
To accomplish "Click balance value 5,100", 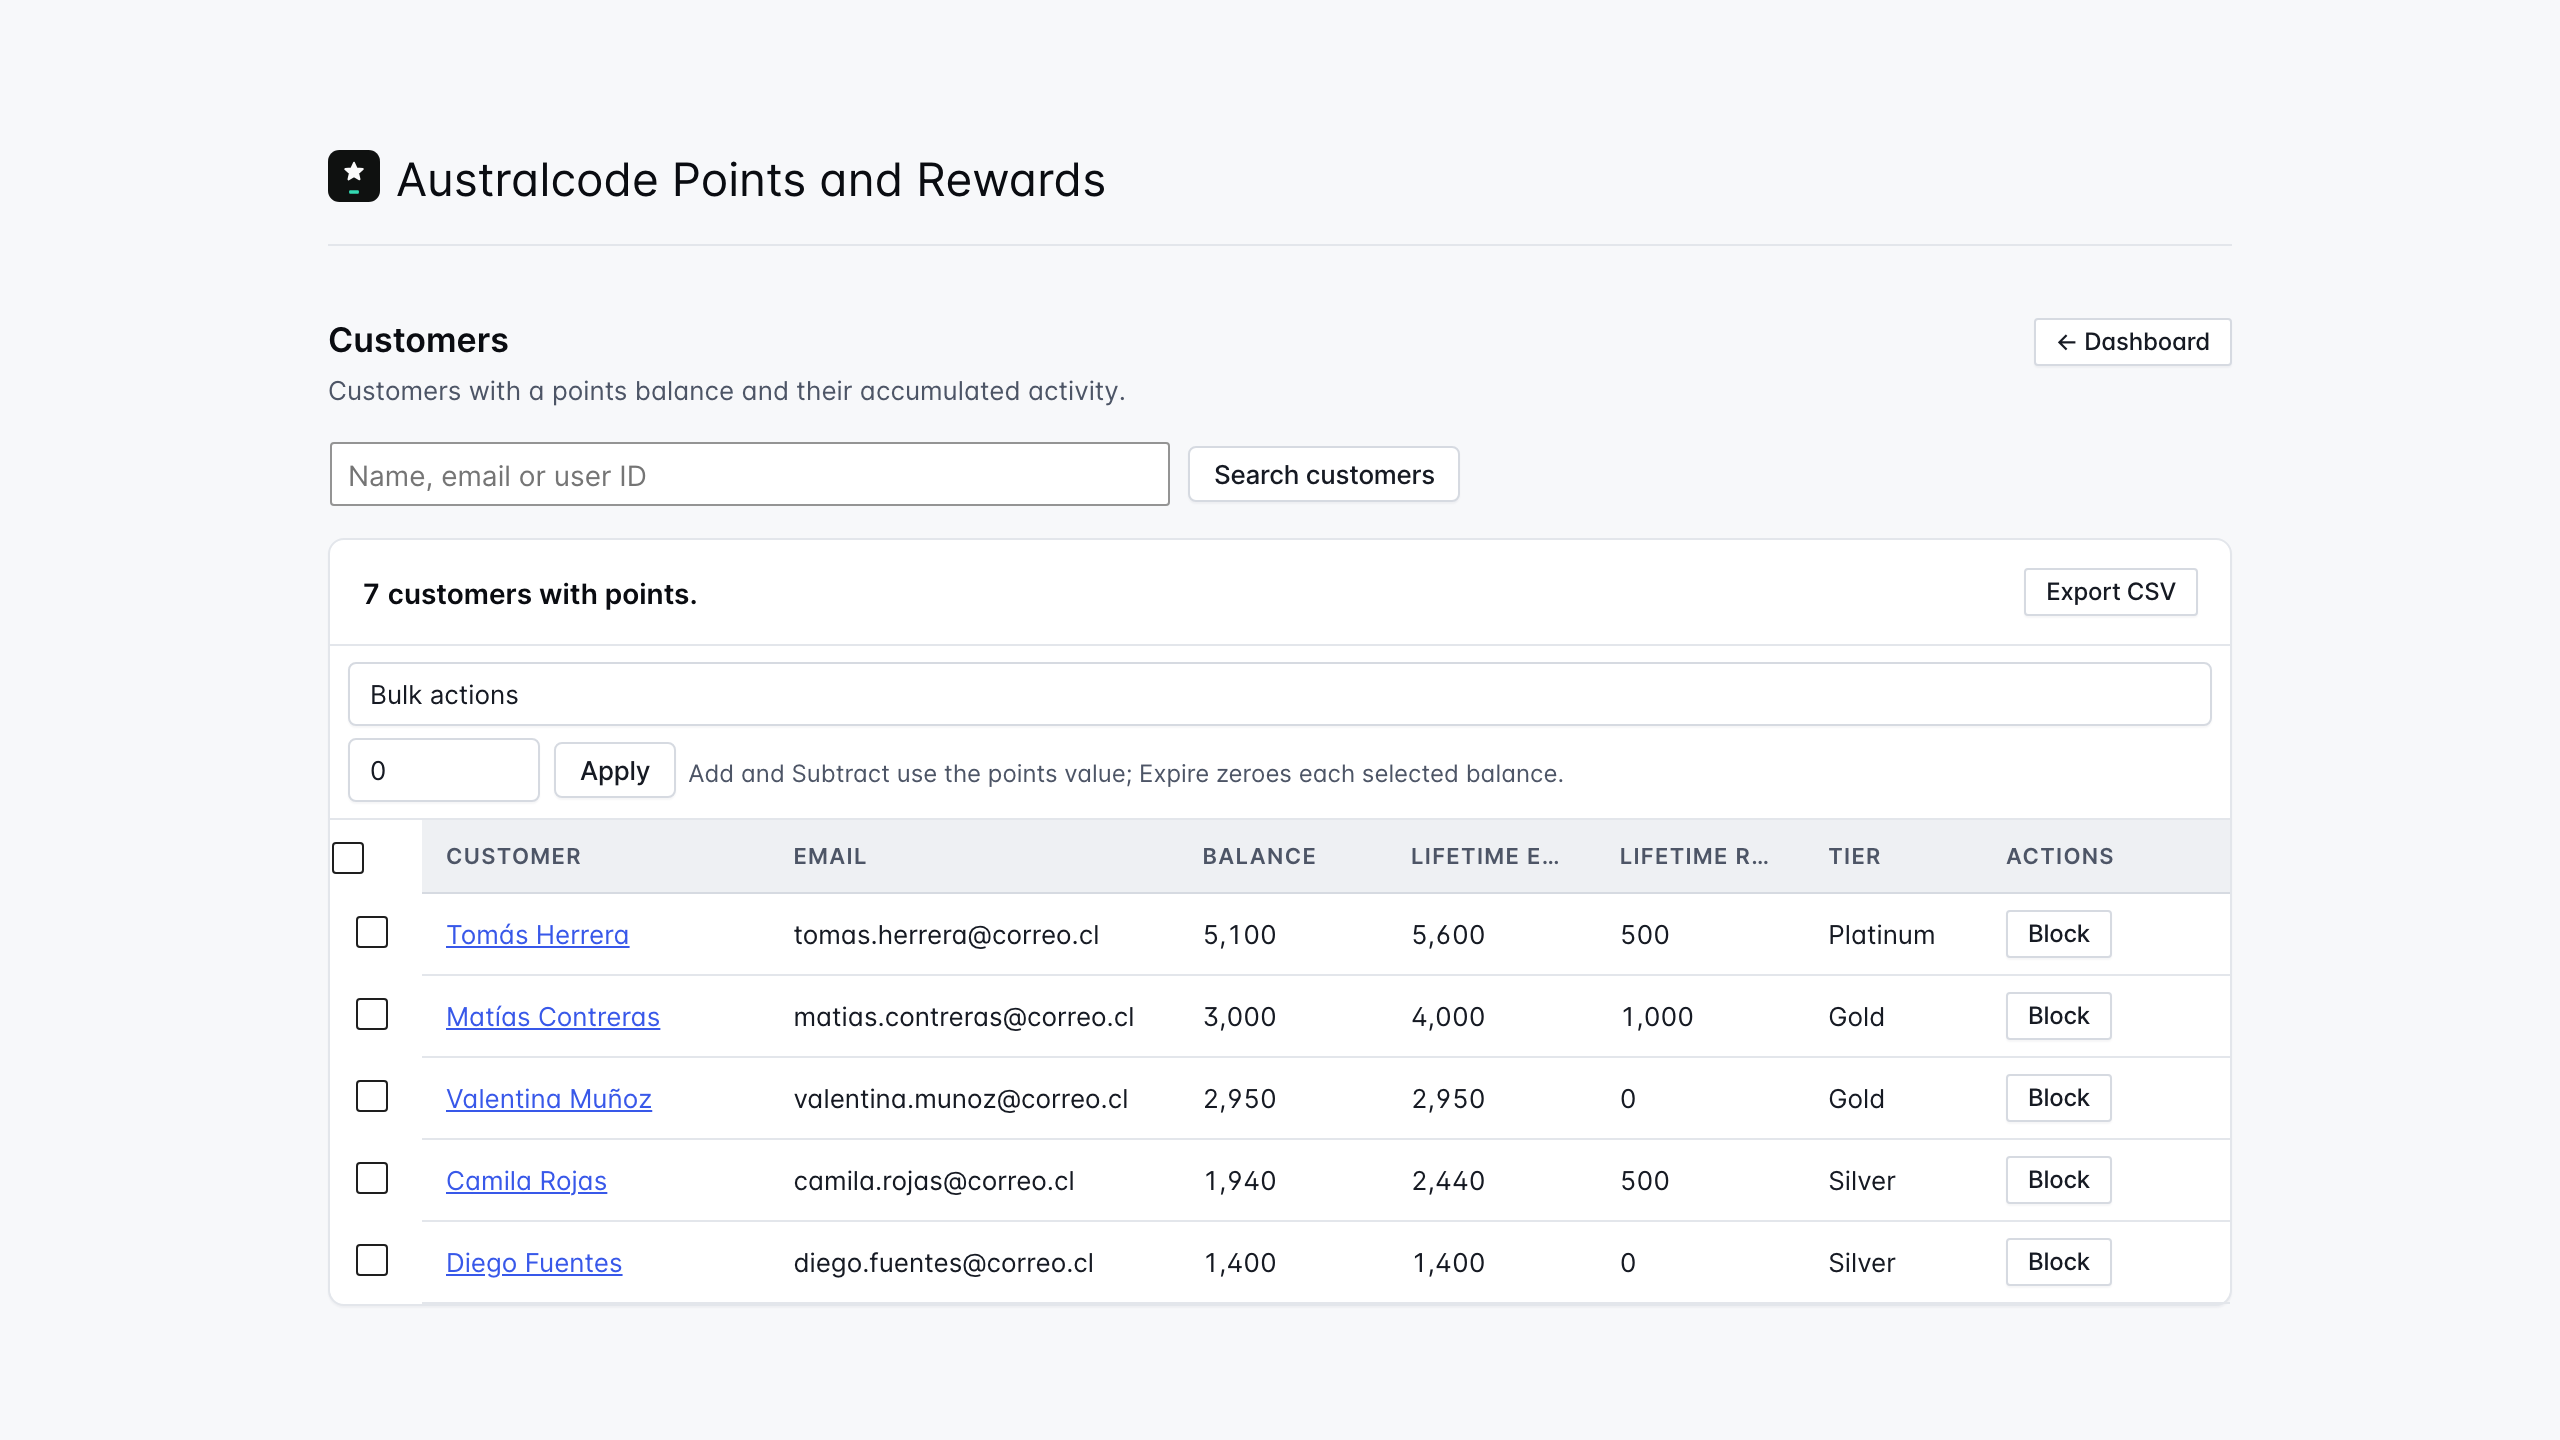I will [x=1239, y=934].
